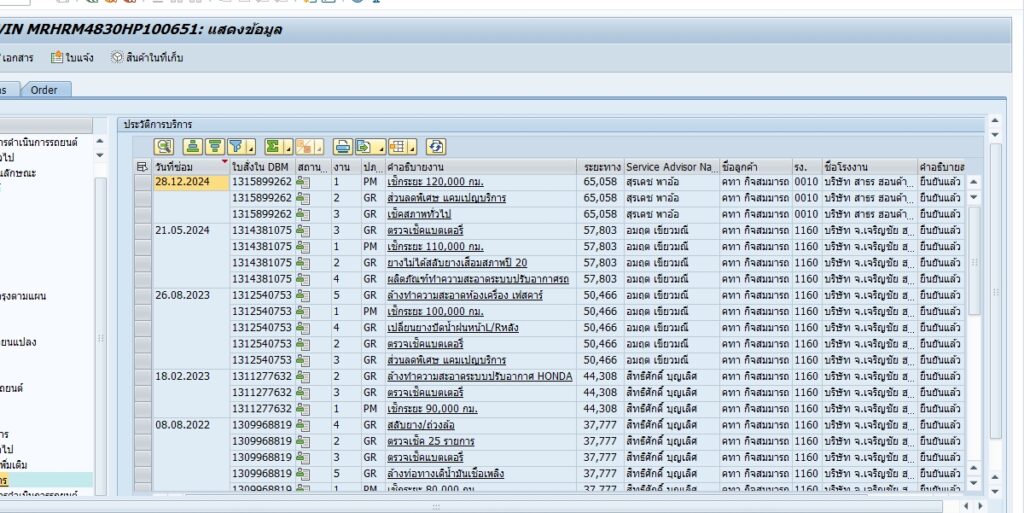The height and width of the screenshot is (513, 1024).
Task: Open the Filter icon's dropdown arrow
Action: [250, 149]
